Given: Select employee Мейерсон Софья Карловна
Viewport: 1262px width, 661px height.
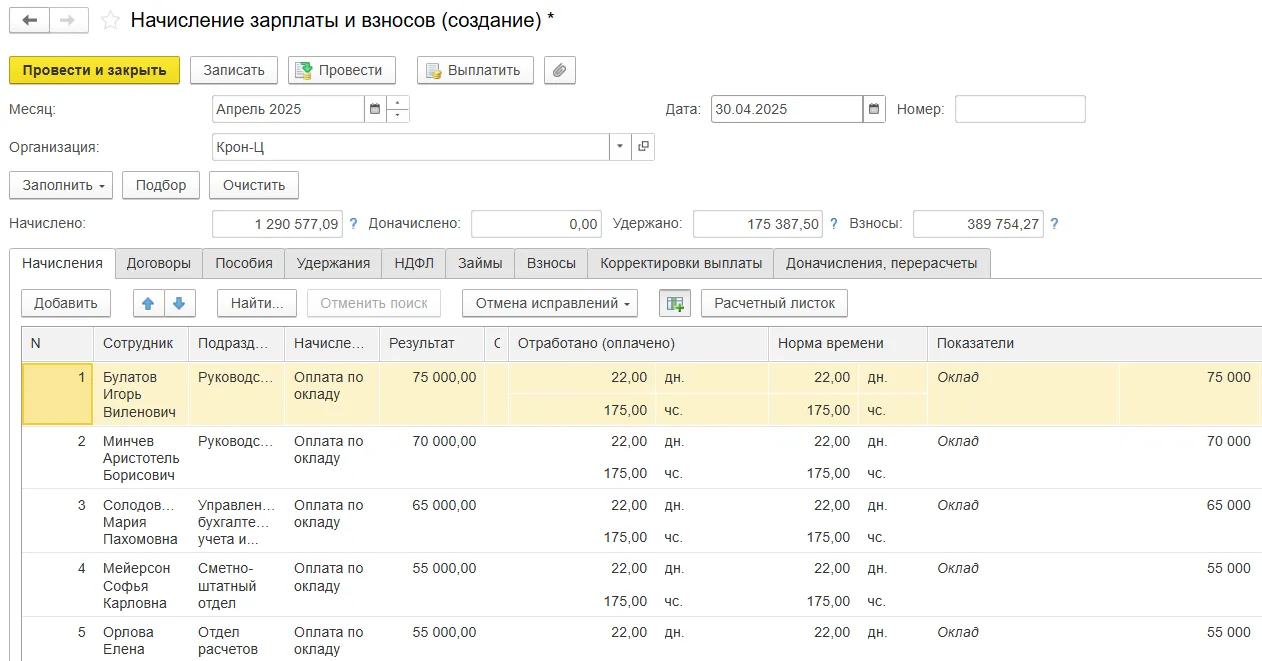Looking at the screenshot, I should click(140, 586).
